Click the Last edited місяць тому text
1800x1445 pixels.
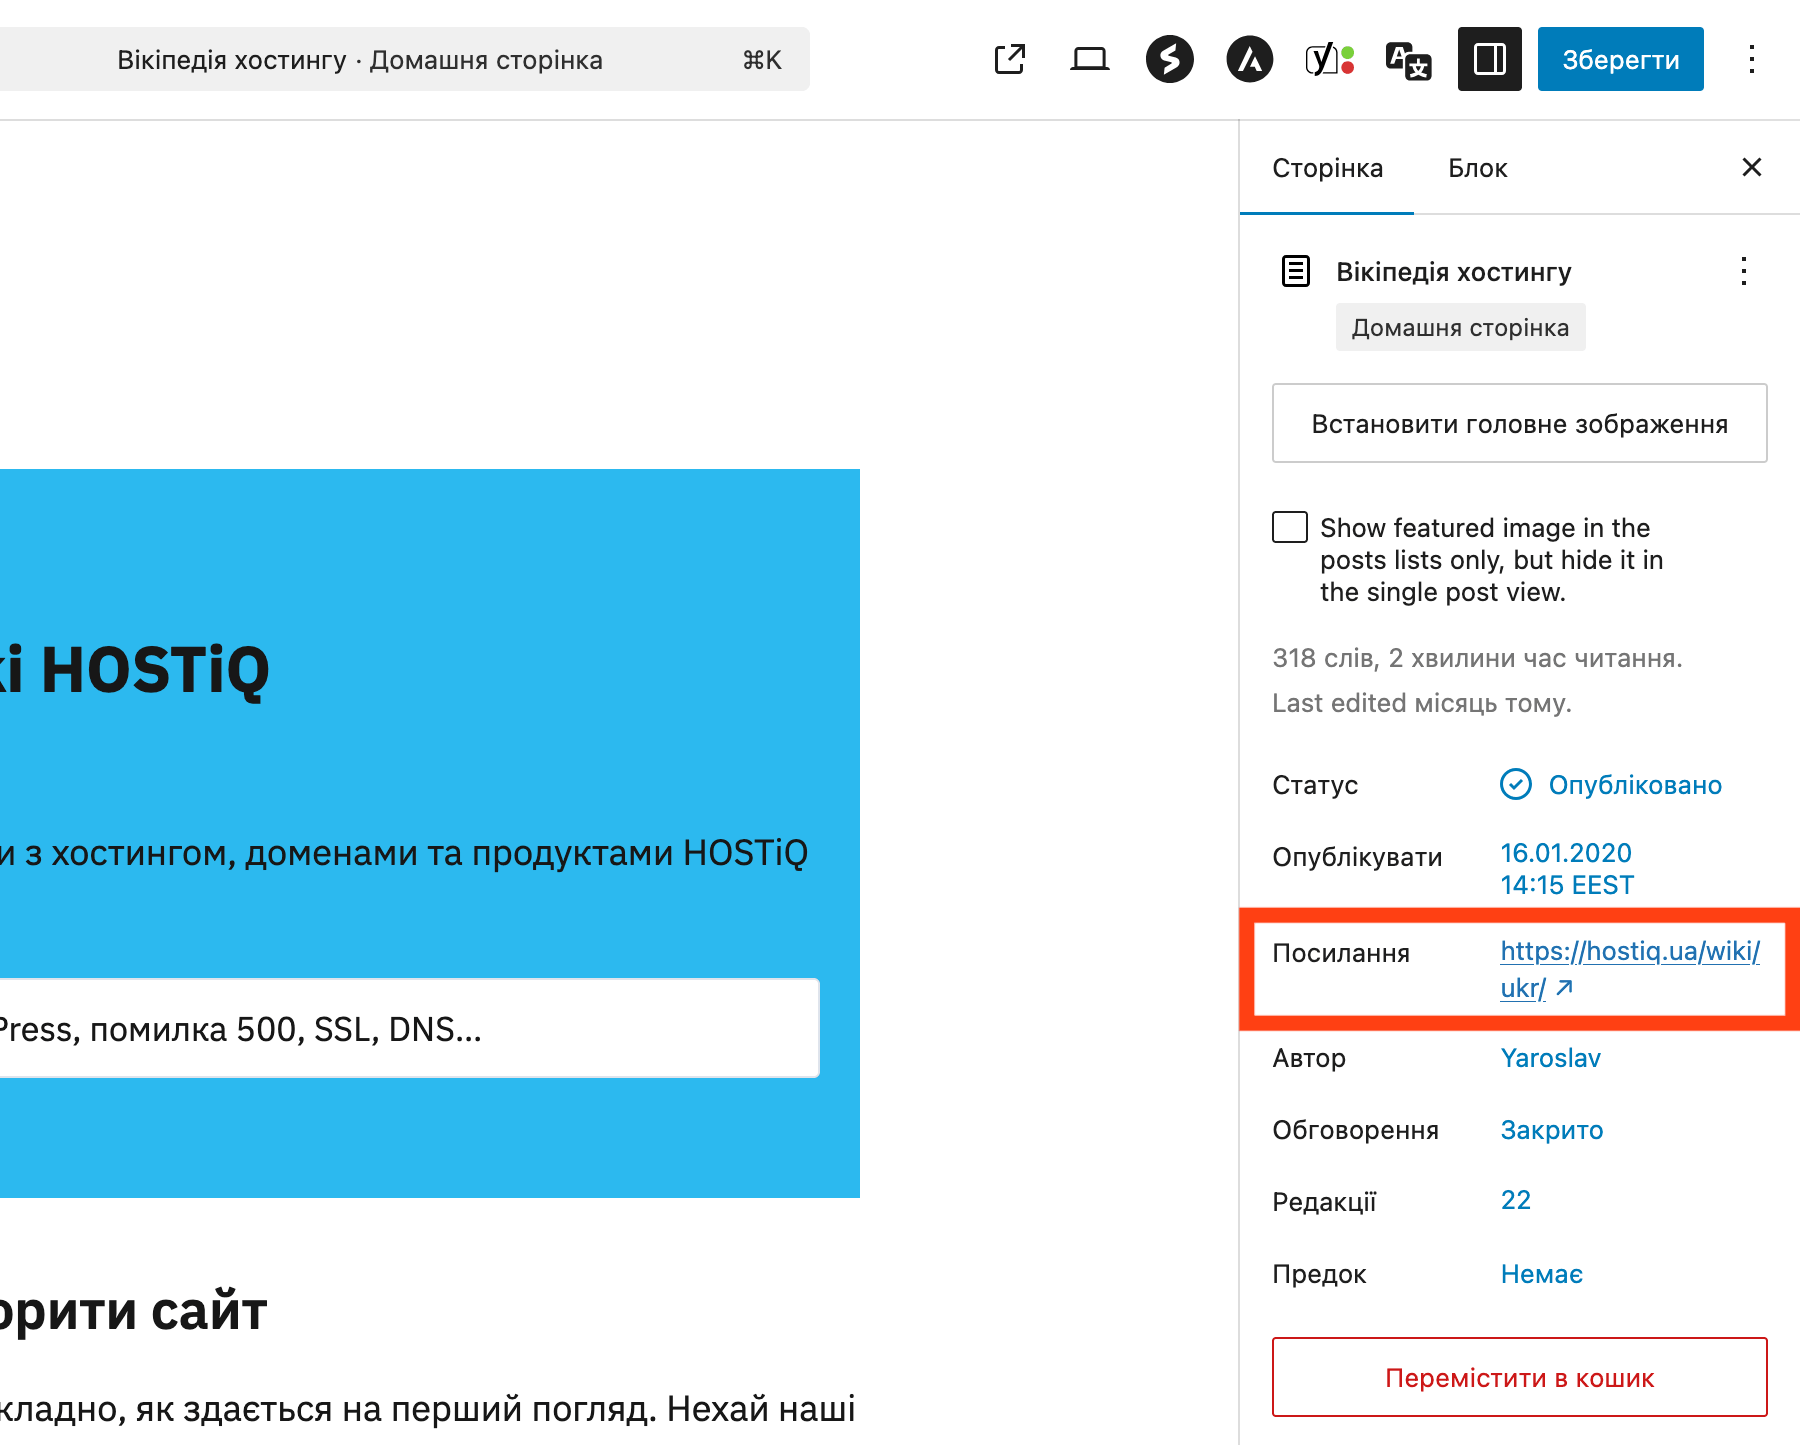pos(1422,703)
